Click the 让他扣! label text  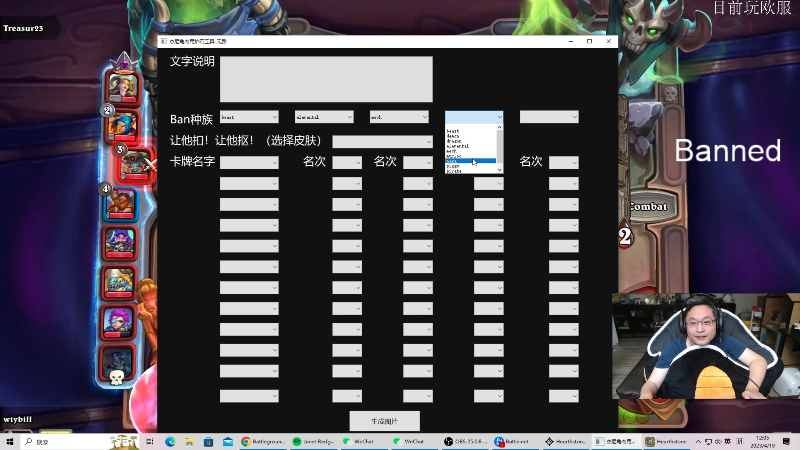coord(189,140)
